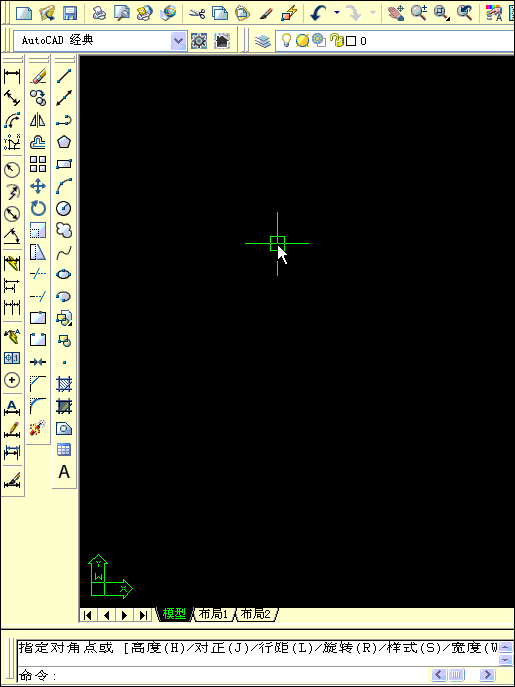Open the redo history dropdown arrow
This screenshot has width=515, height=687.
pos(373,13)
